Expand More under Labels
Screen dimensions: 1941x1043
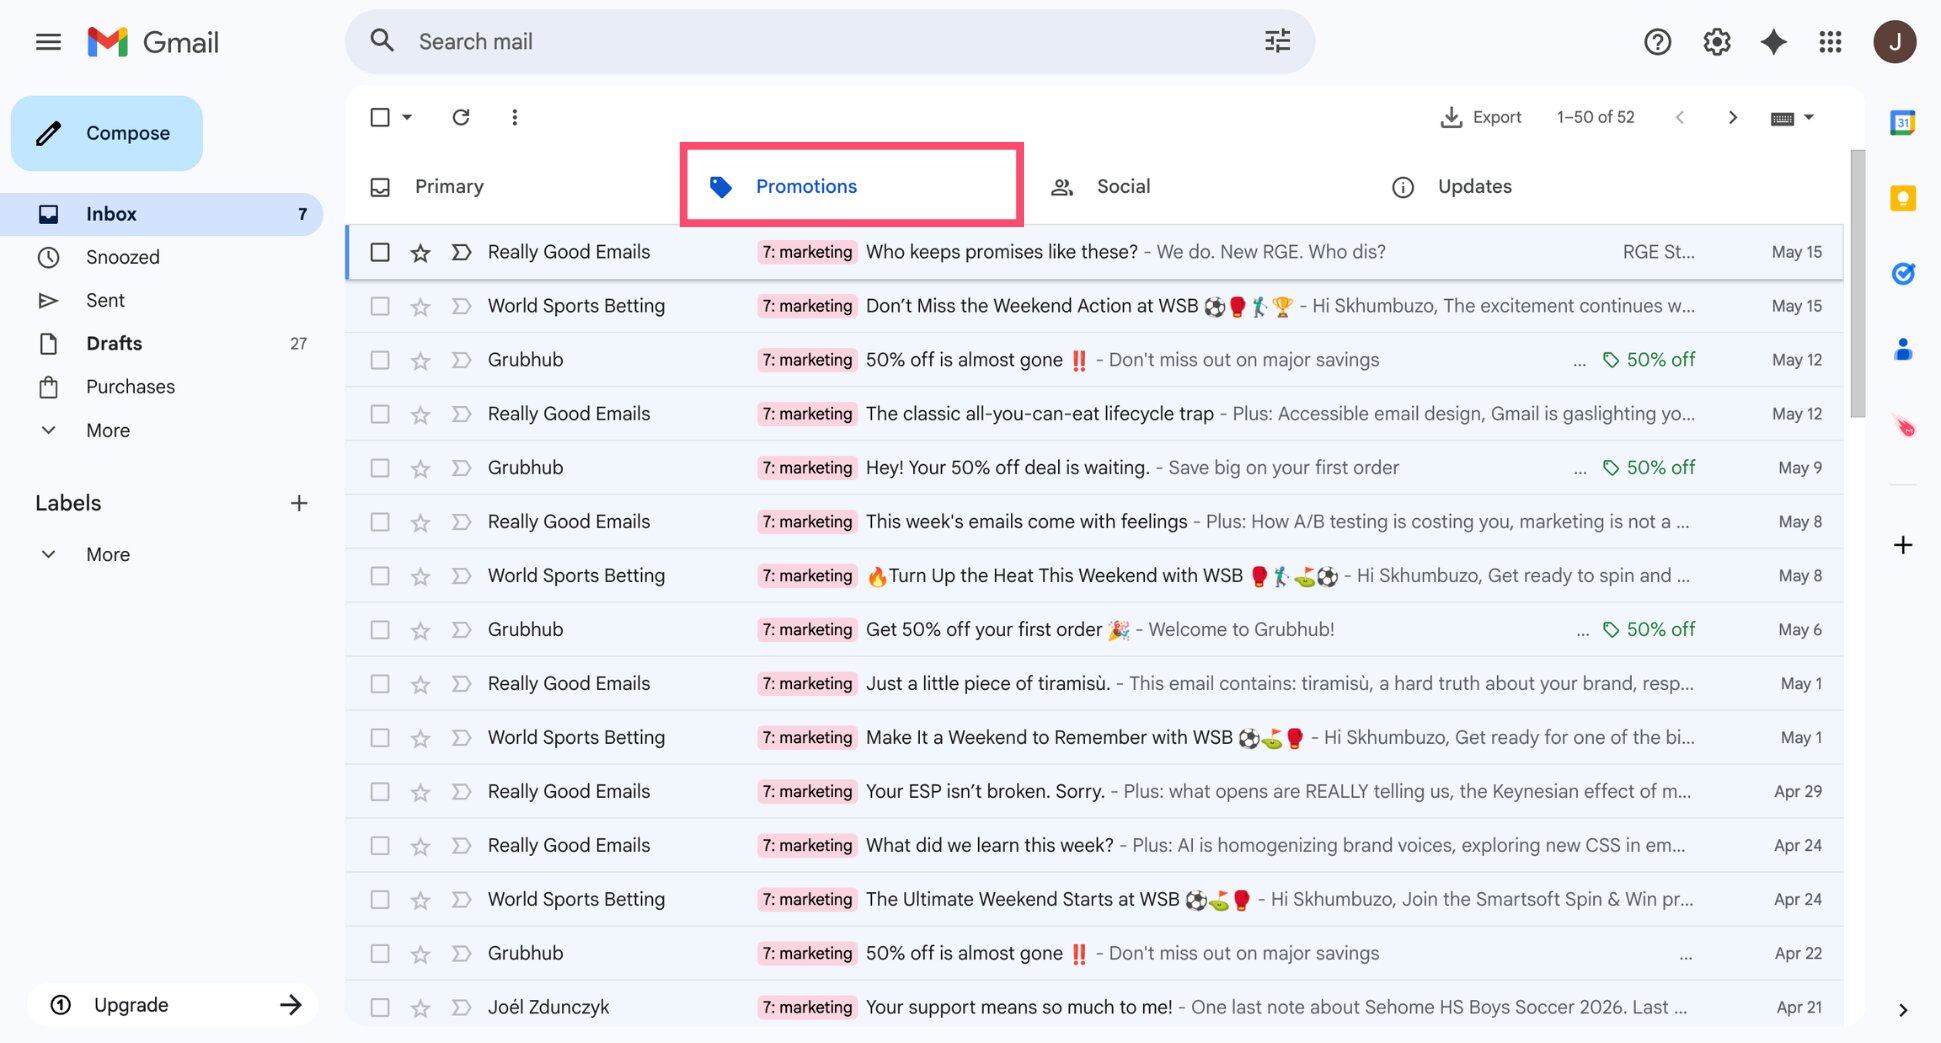coord(108,554)
